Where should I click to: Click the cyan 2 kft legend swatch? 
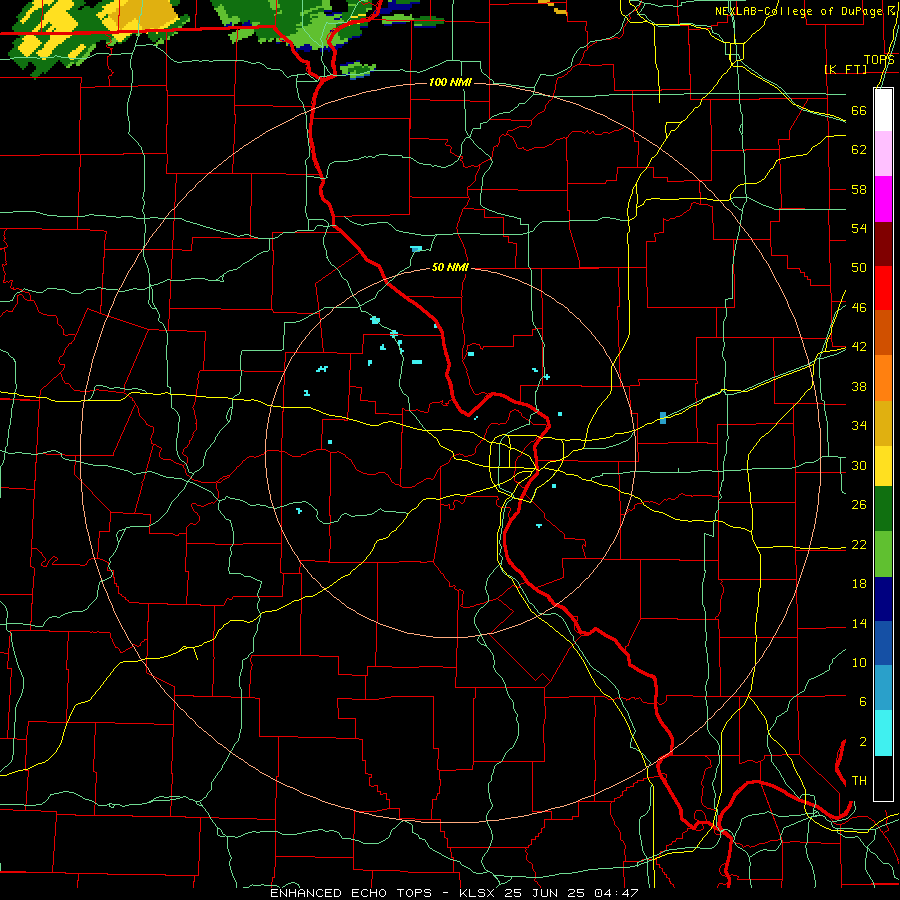click(883, 733)
